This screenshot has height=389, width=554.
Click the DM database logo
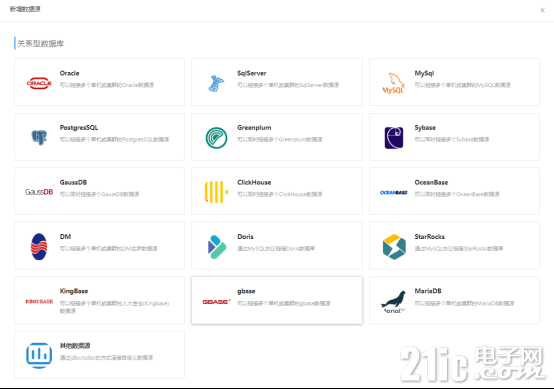click(39, 247)
